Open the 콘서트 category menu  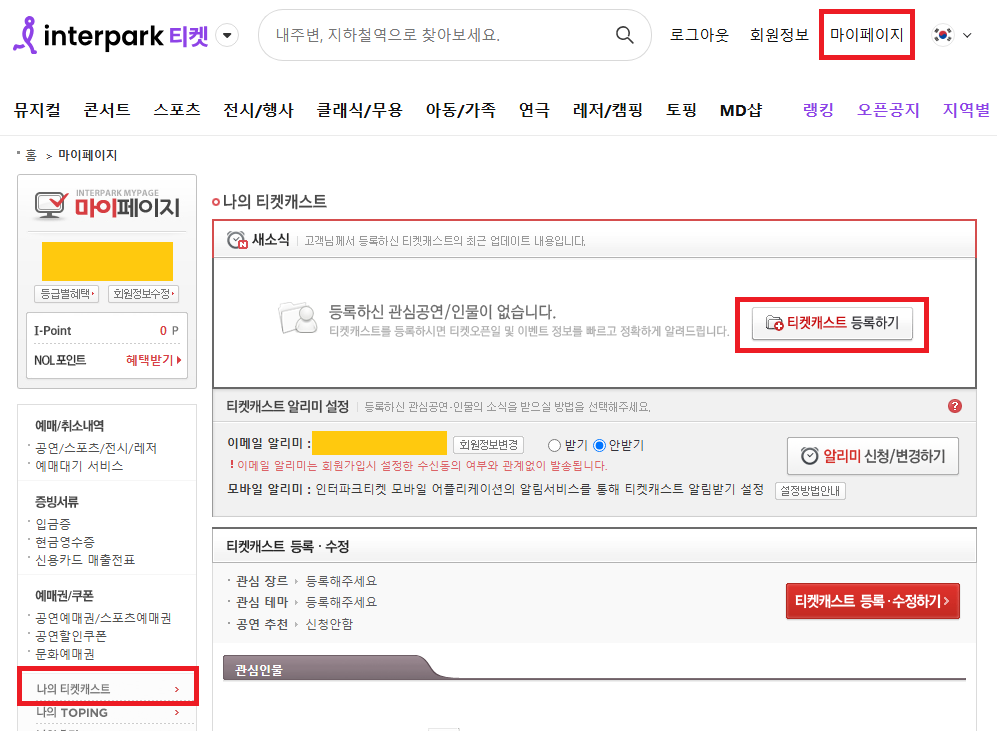tap(107, 110)
